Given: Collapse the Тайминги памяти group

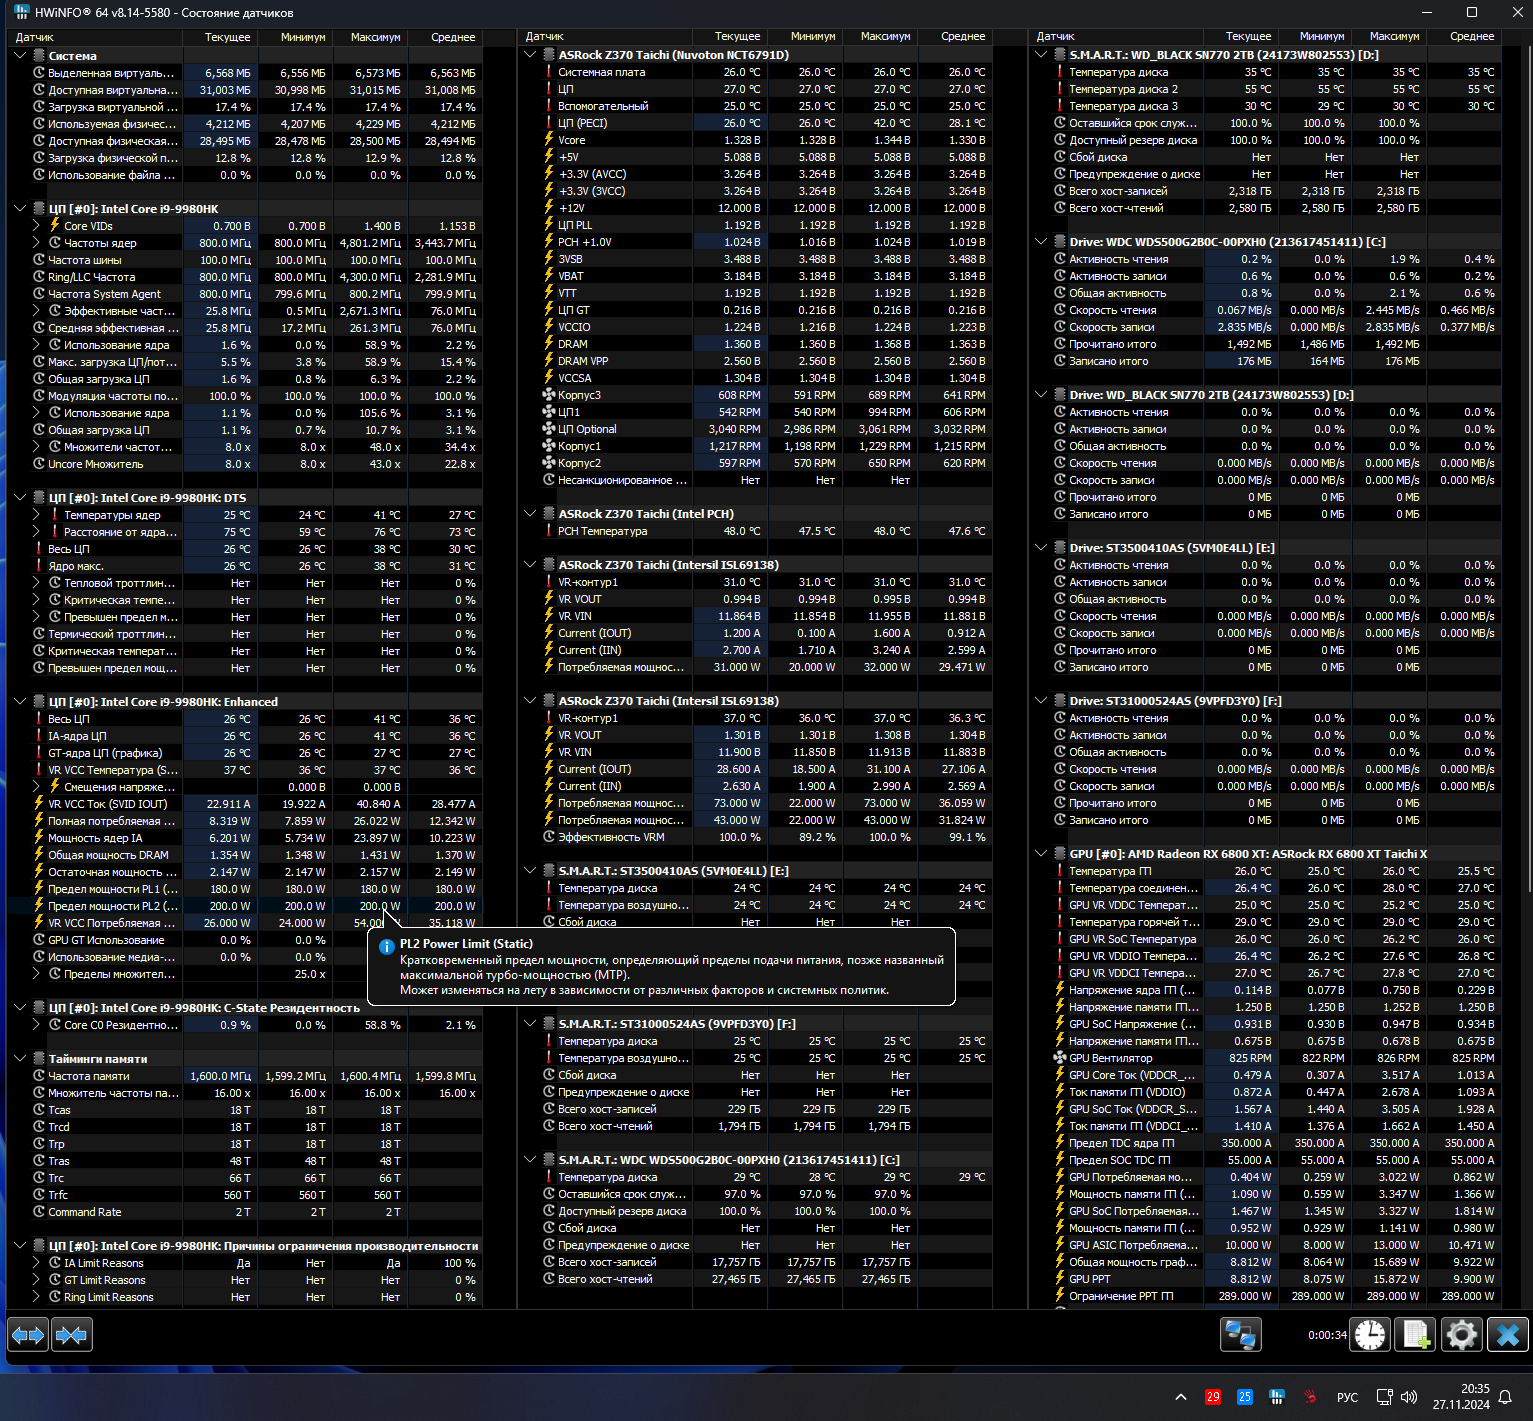Looking at the screenshot, I should click(20, 1059).
